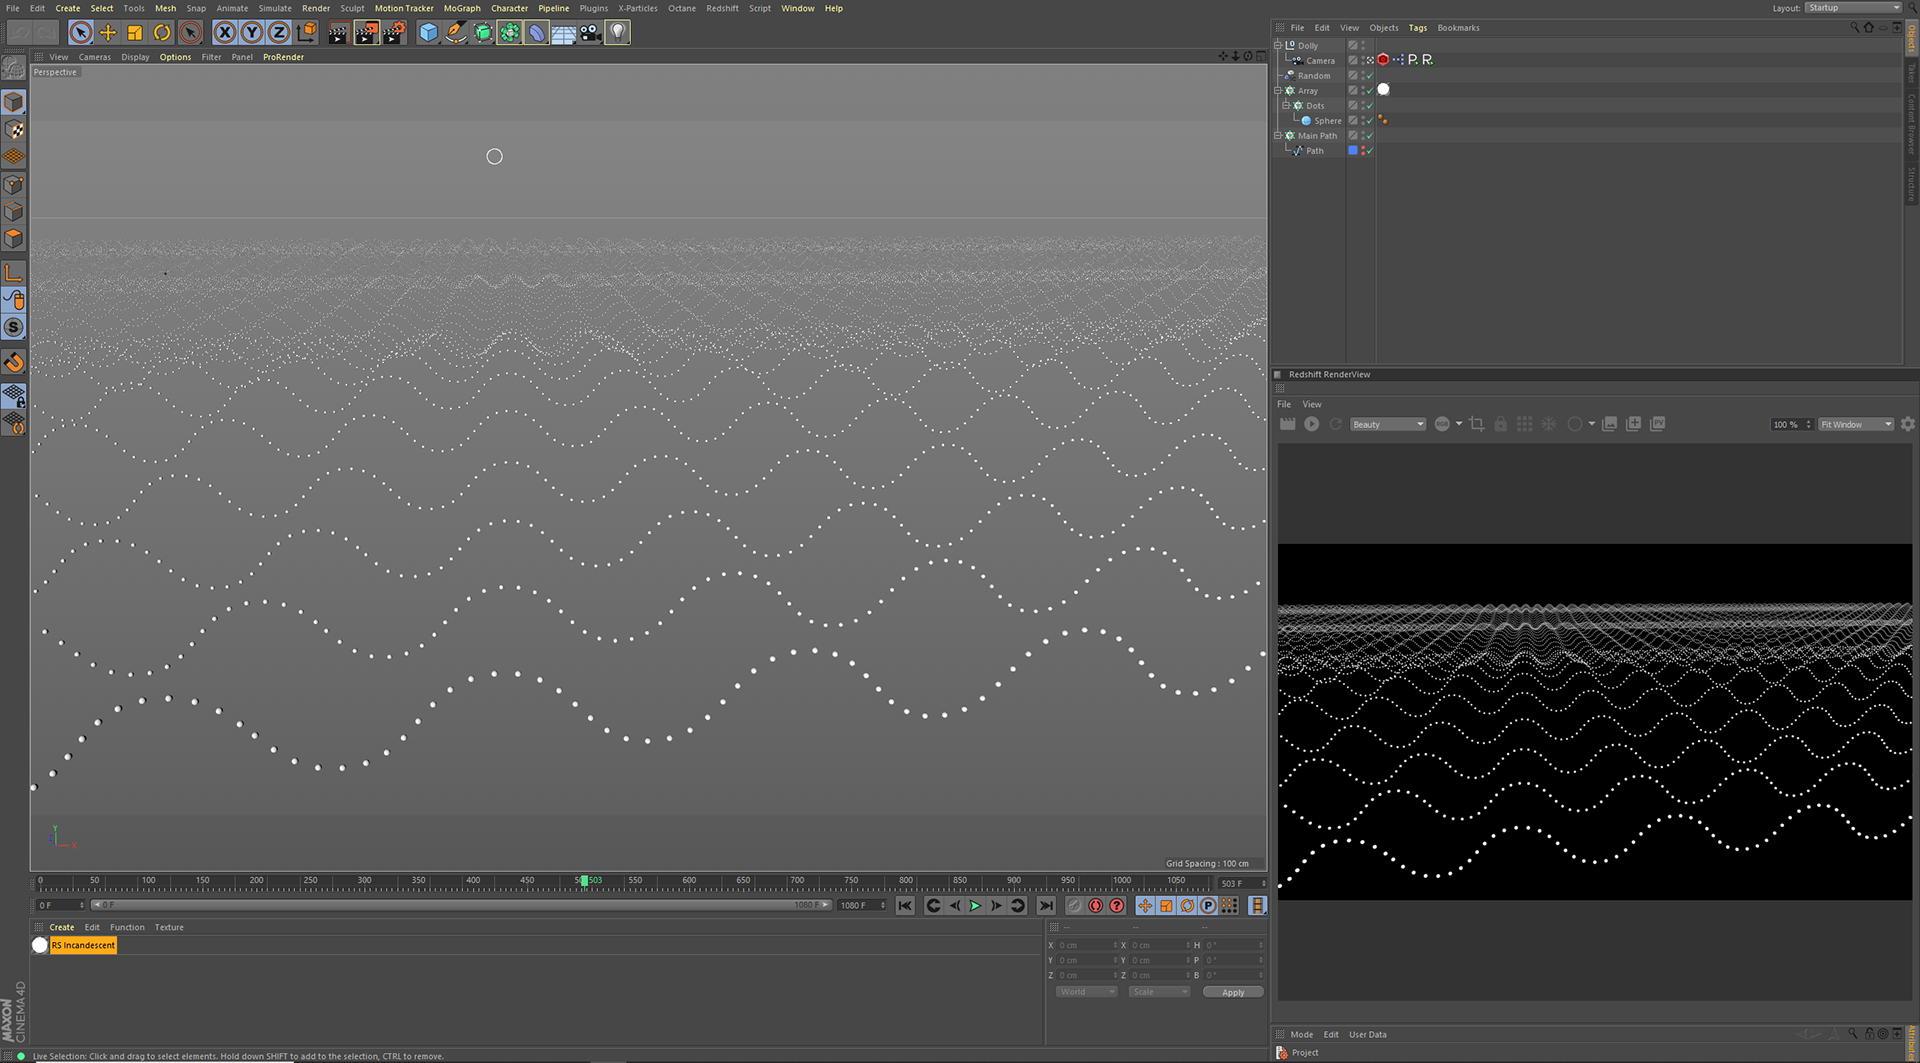Open the Scale coordinate dropdown
The width and height of the screenshot is (1920, 1063).
pyautogui.click(x=1159, y=992)
